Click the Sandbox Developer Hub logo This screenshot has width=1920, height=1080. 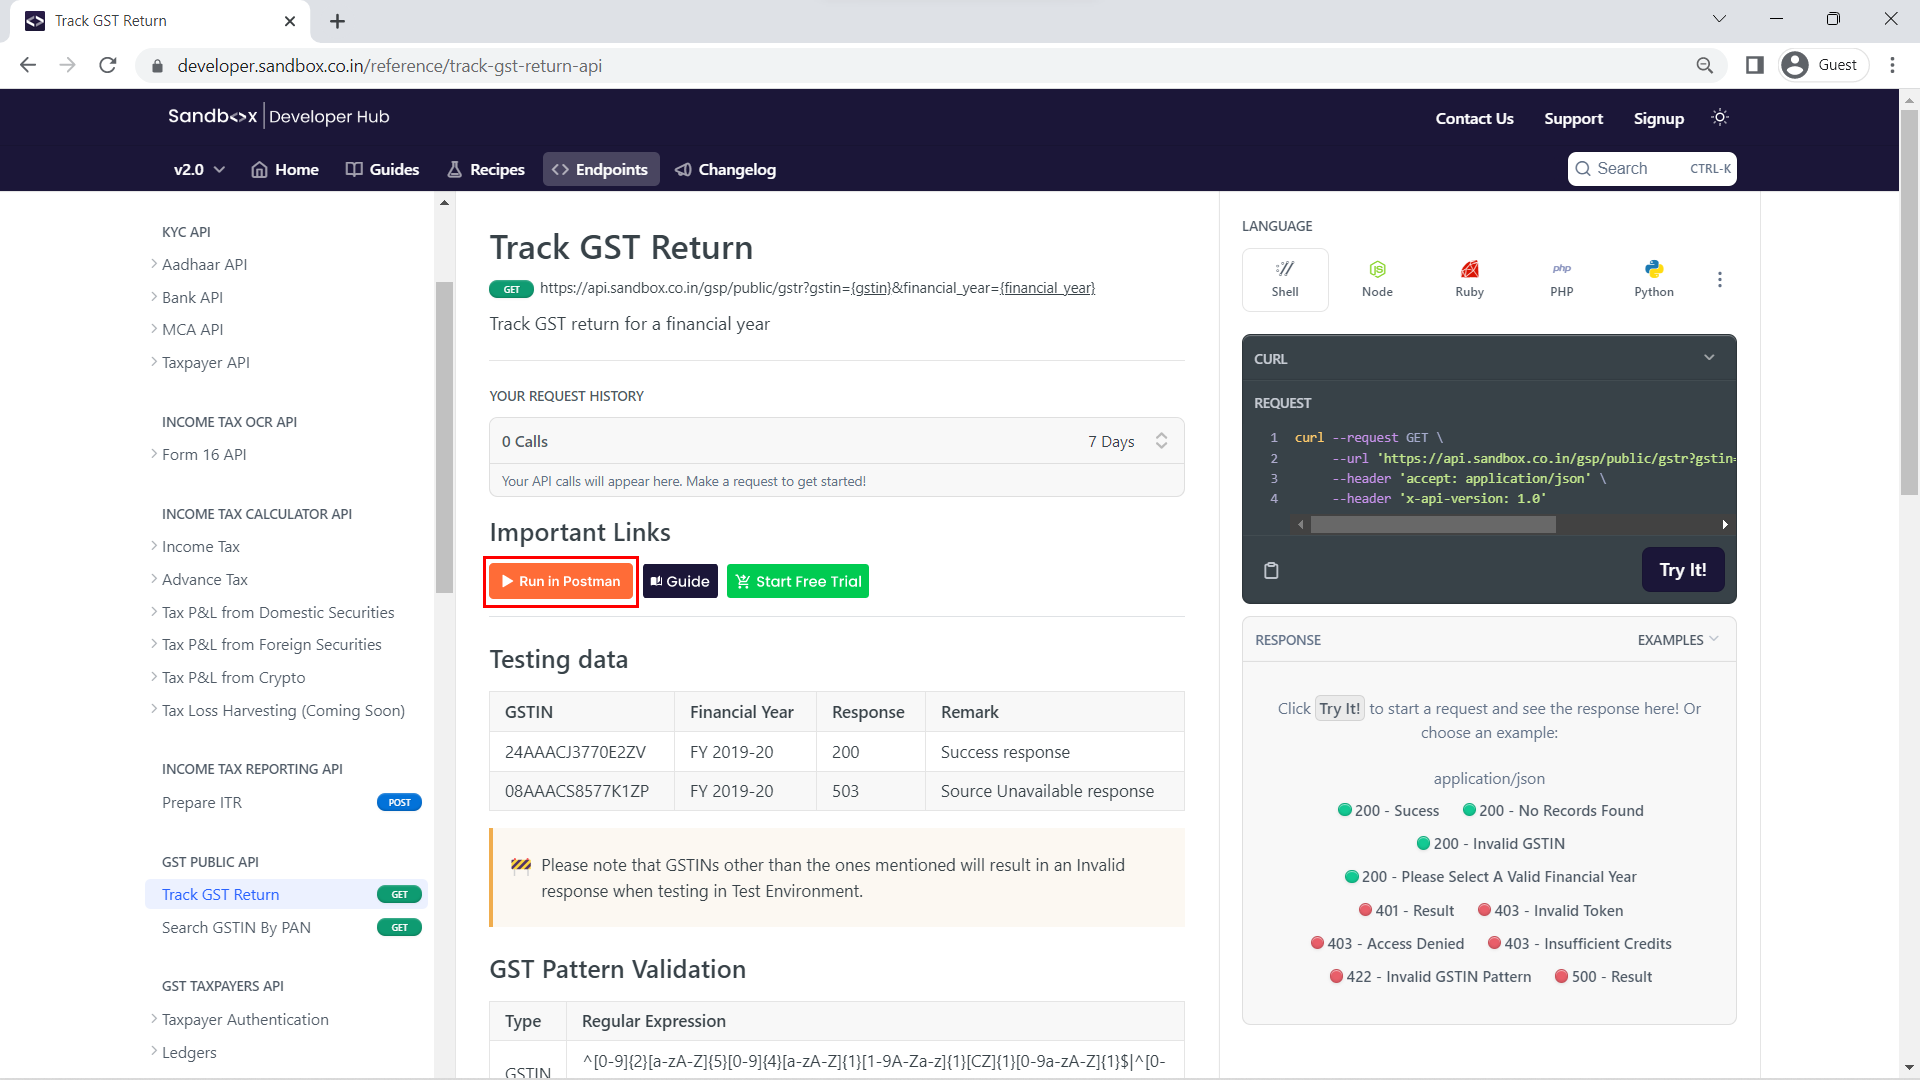pyautogui.click(x=278, y=116)
